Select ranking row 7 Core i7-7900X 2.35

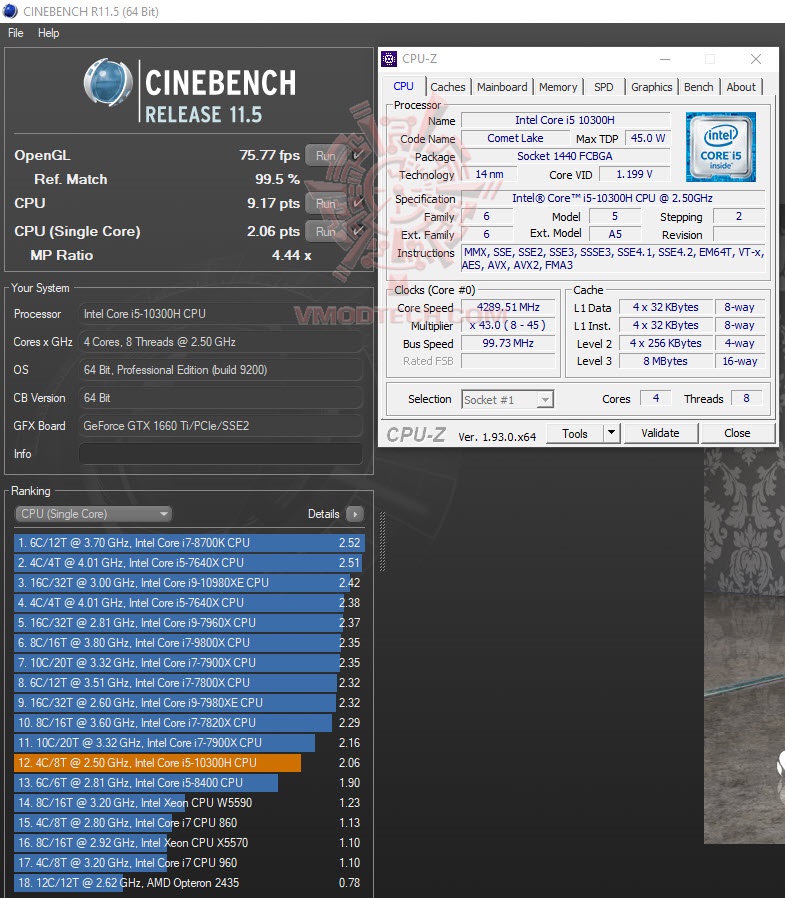[189, 663]
